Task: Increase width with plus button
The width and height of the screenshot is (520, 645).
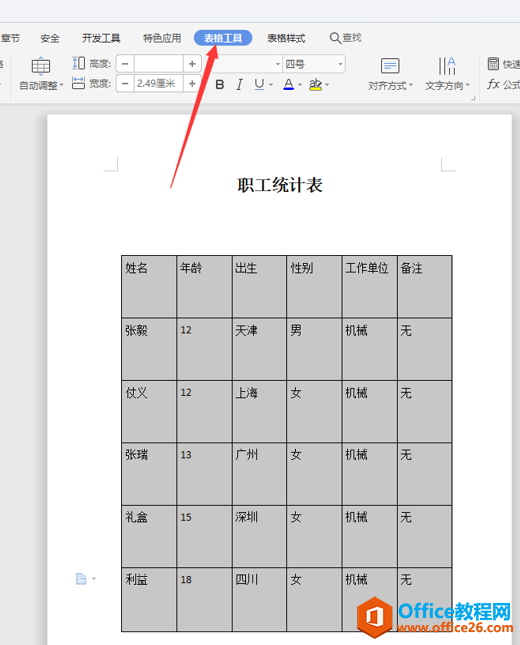Action: (192, 84)
